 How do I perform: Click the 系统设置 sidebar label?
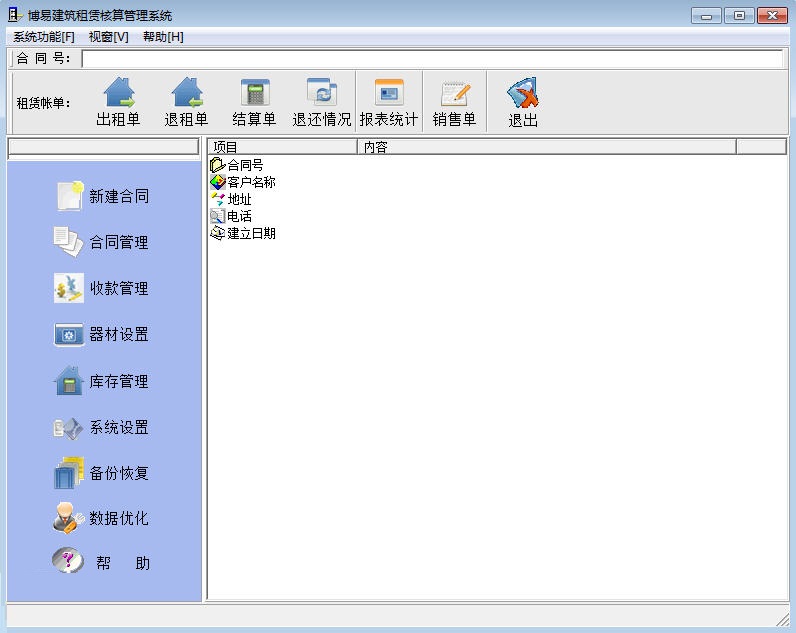[119, 427]
